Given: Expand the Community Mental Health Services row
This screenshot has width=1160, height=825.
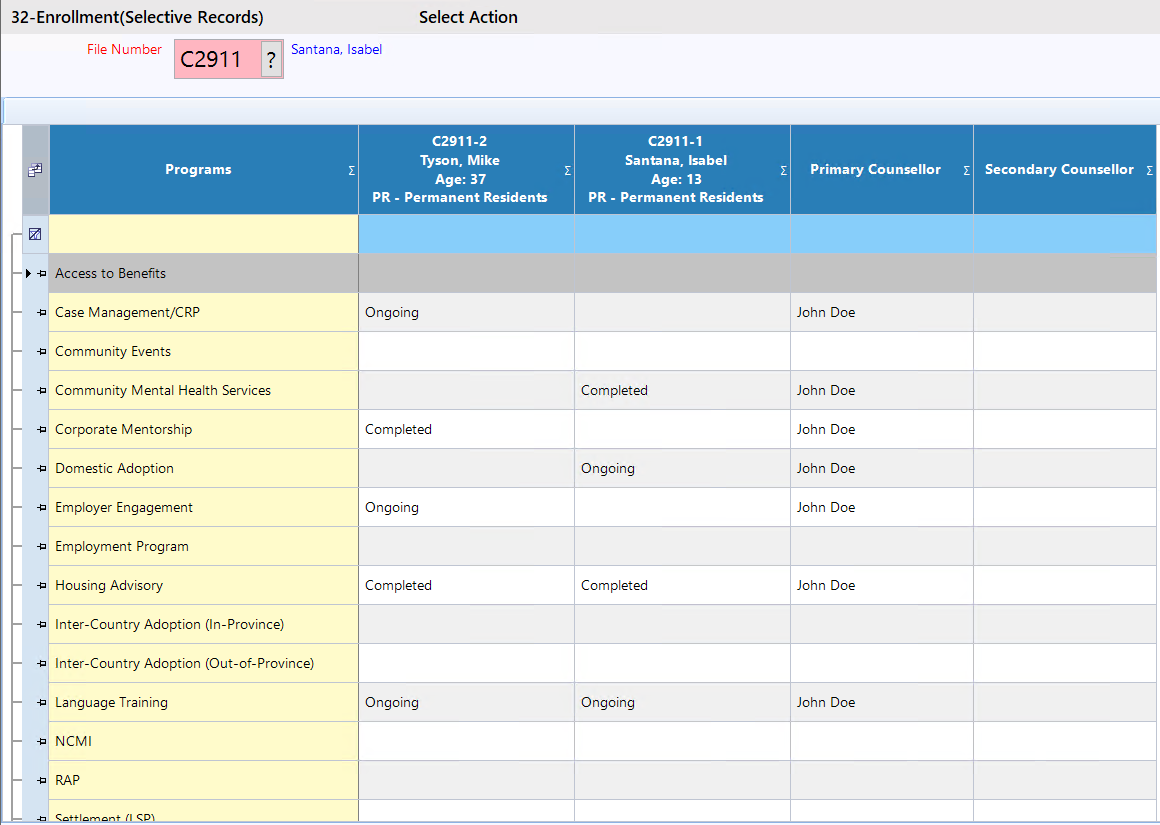Looking at the screenshot, I should click(x=41, y=391).
